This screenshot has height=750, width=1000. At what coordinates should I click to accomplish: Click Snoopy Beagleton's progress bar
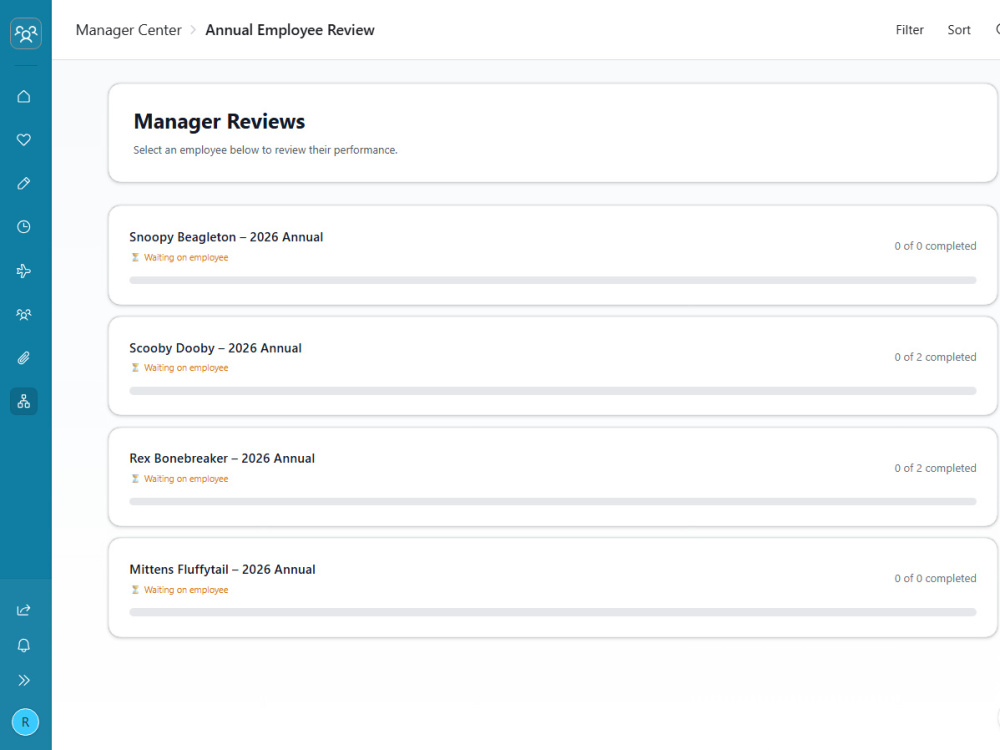(x=552, y=280)
